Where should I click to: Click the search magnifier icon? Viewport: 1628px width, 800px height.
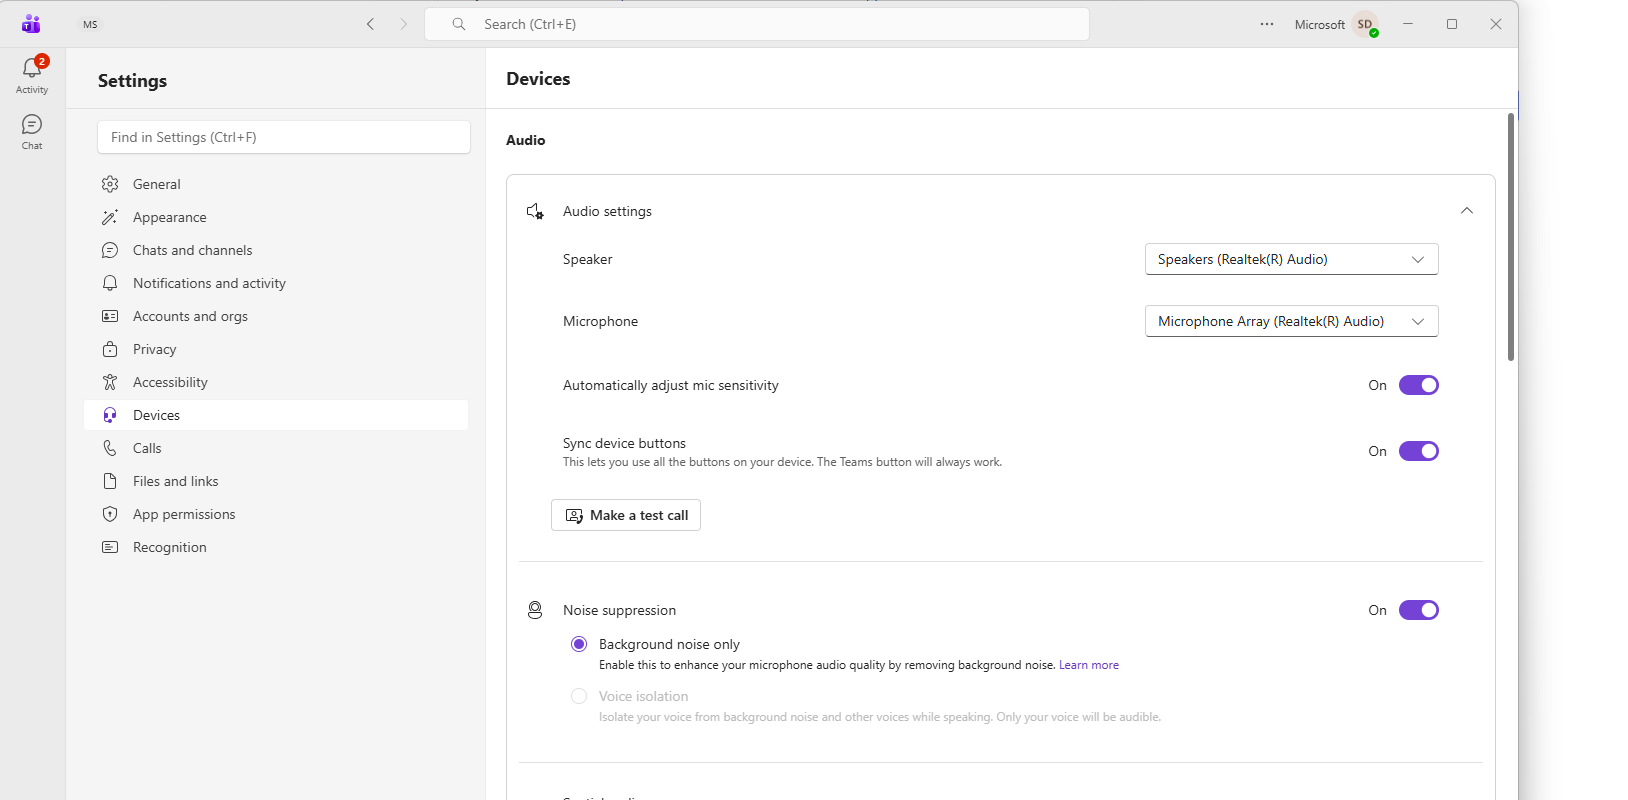pos(459,24)
